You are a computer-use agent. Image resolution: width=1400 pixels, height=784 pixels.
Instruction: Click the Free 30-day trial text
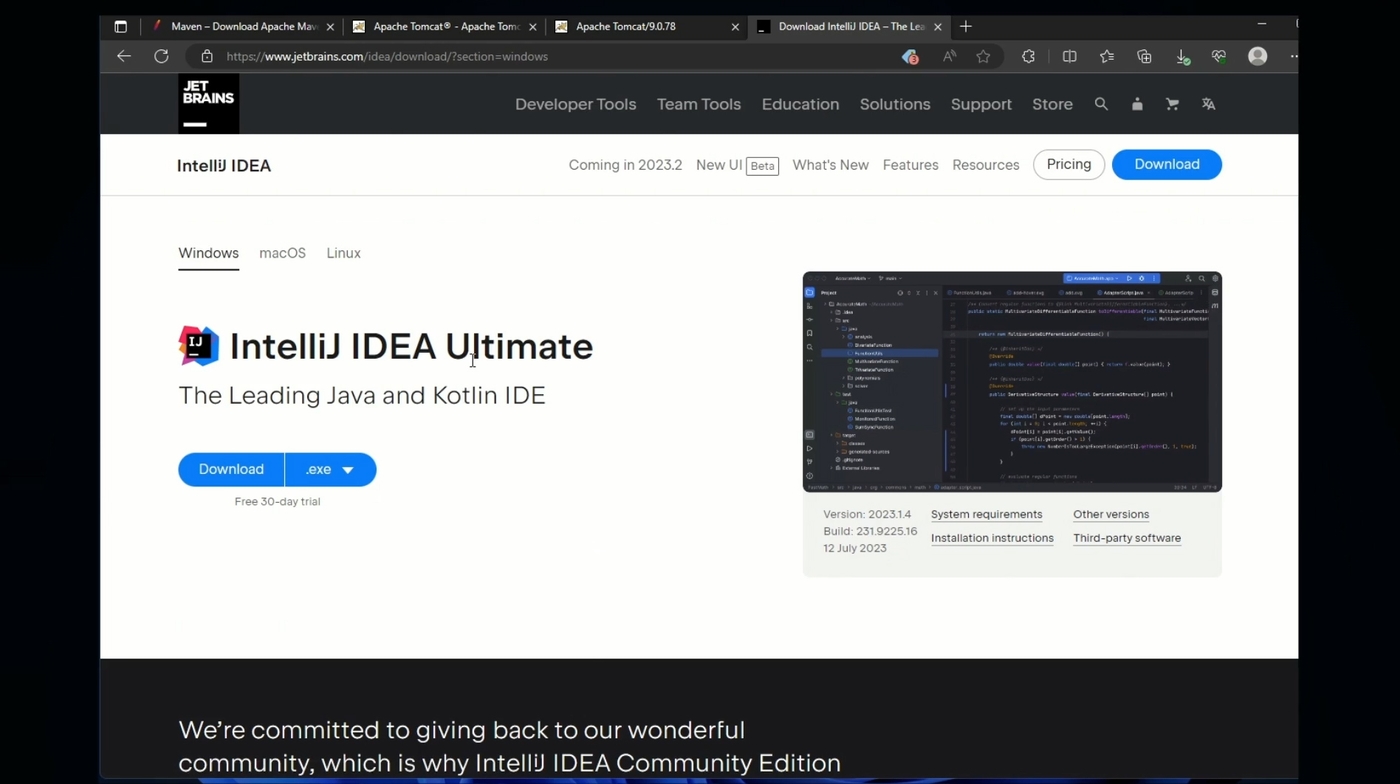[277, 501]
